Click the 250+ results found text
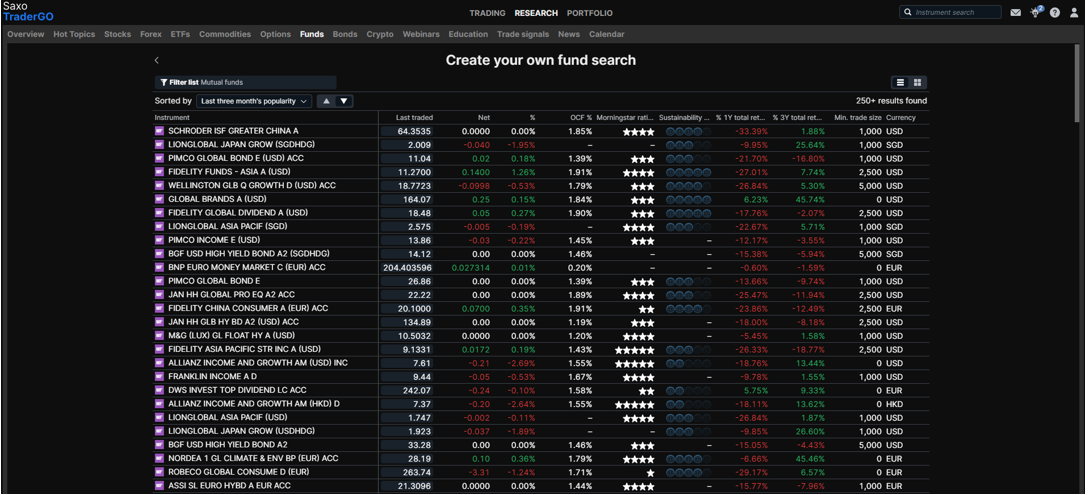Image resolution: width=1089 pixels, height=495 pixels. tap(891, 101)
